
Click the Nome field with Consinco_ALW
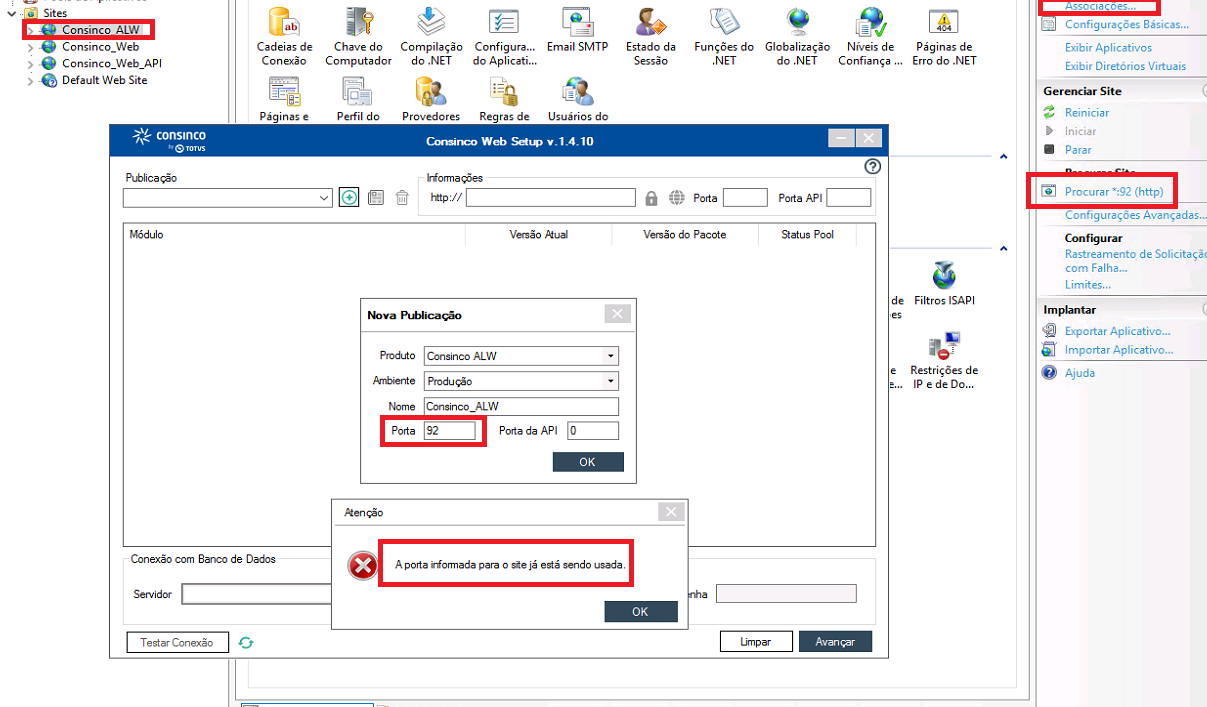(521, 406)
